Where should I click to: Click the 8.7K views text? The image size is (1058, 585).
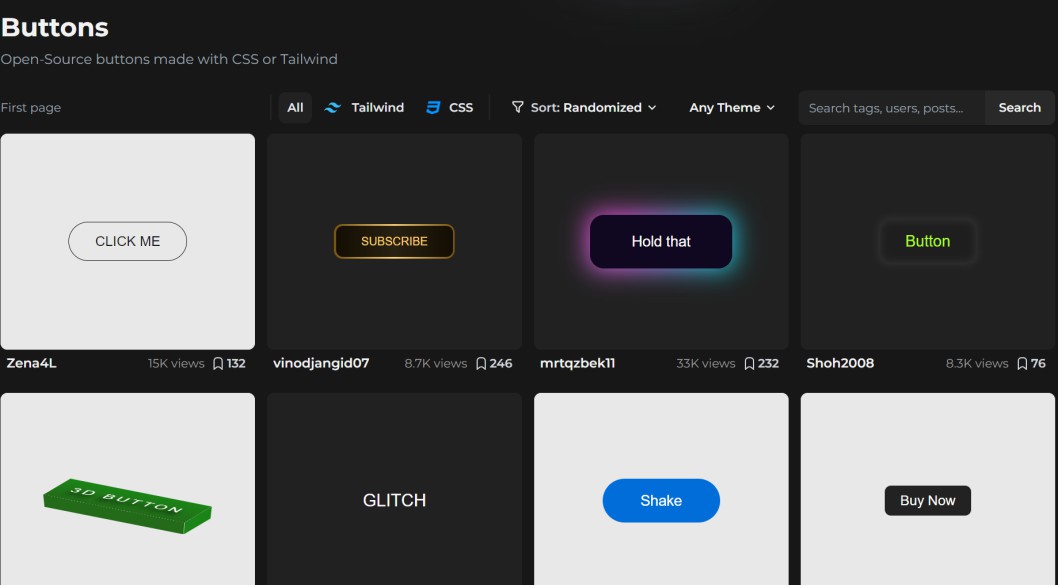click(x=436, y=364)
